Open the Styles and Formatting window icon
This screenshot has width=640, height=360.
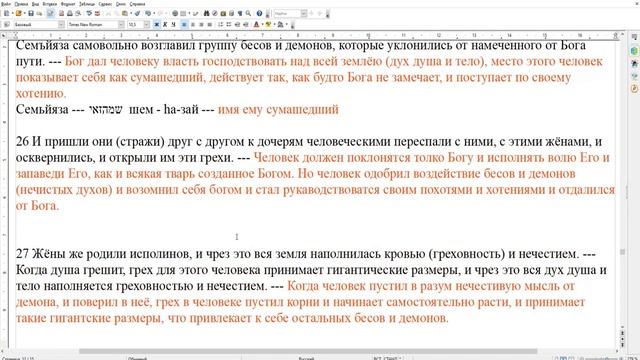coord(7,24)
